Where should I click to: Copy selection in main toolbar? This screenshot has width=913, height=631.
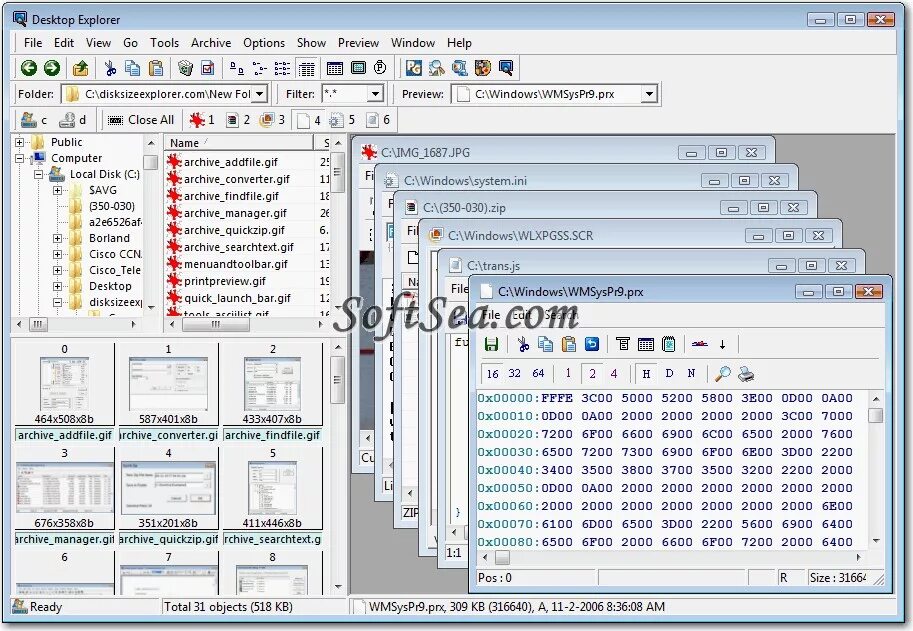click(x=133, y=68)
